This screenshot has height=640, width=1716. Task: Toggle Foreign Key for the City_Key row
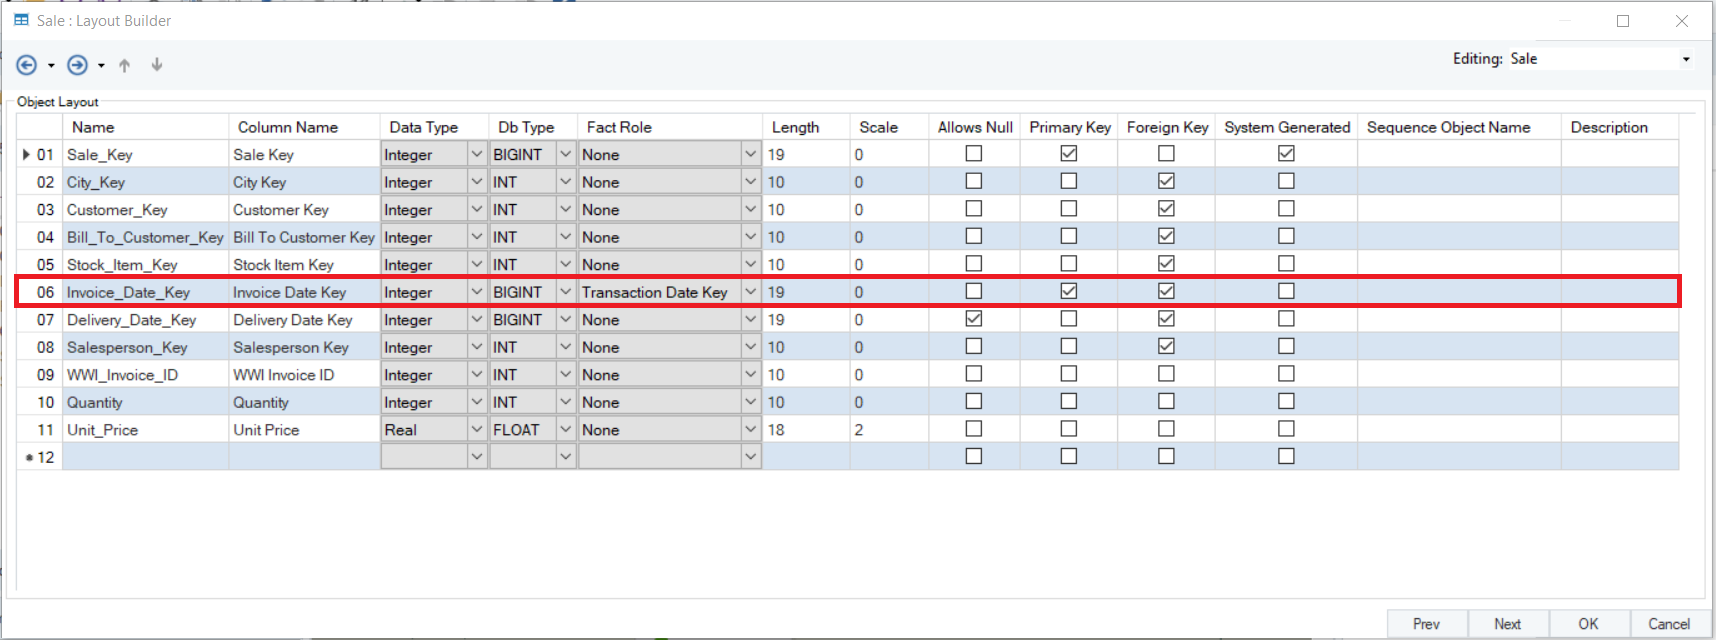click(x=1166, y=181)
